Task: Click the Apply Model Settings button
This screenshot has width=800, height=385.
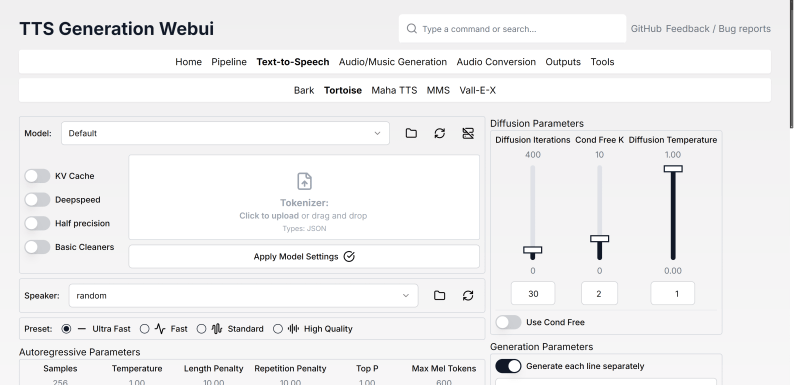Action: [x=304, y=256]
